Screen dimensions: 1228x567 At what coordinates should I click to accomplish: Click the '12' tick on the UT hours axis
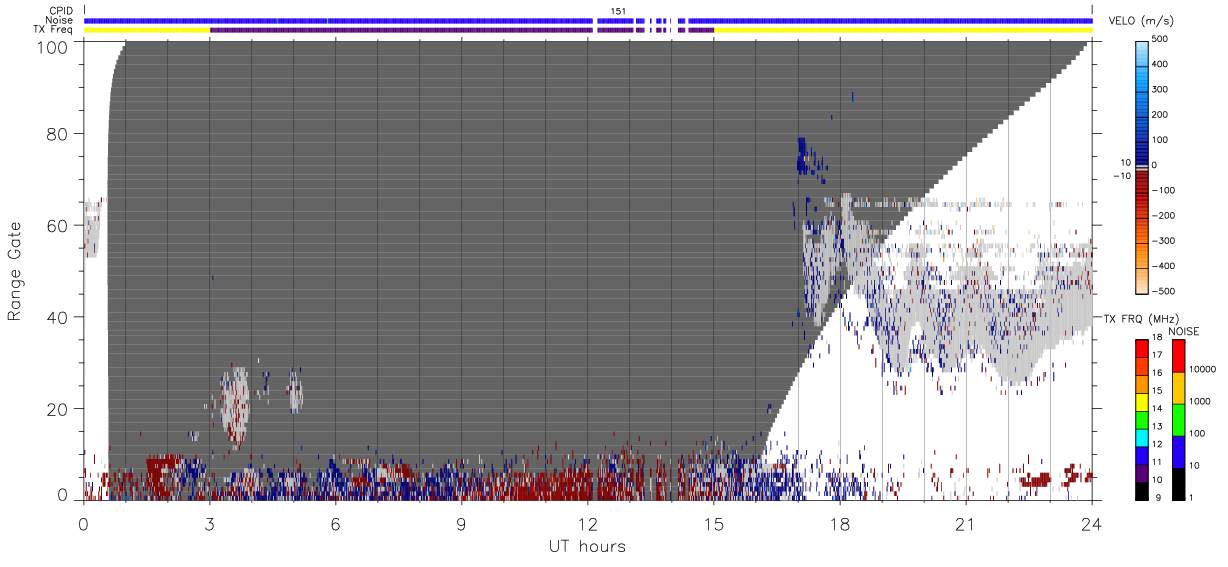(x=588, y=524)
